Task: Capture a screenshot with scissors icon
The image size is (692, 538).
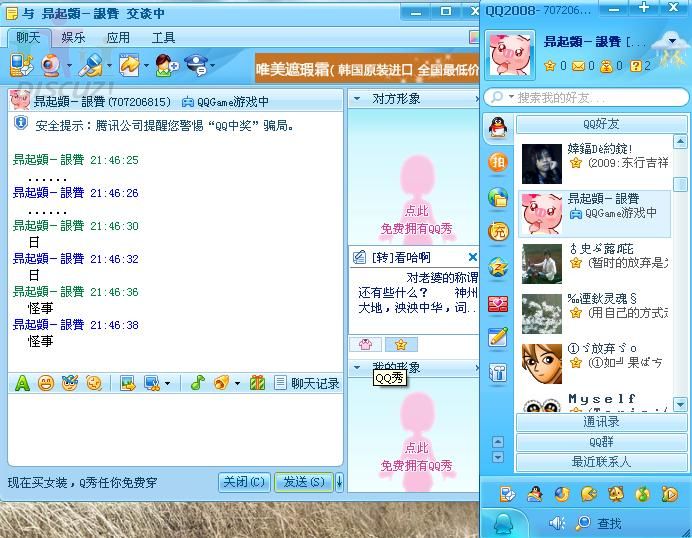Action: (152, 383)
